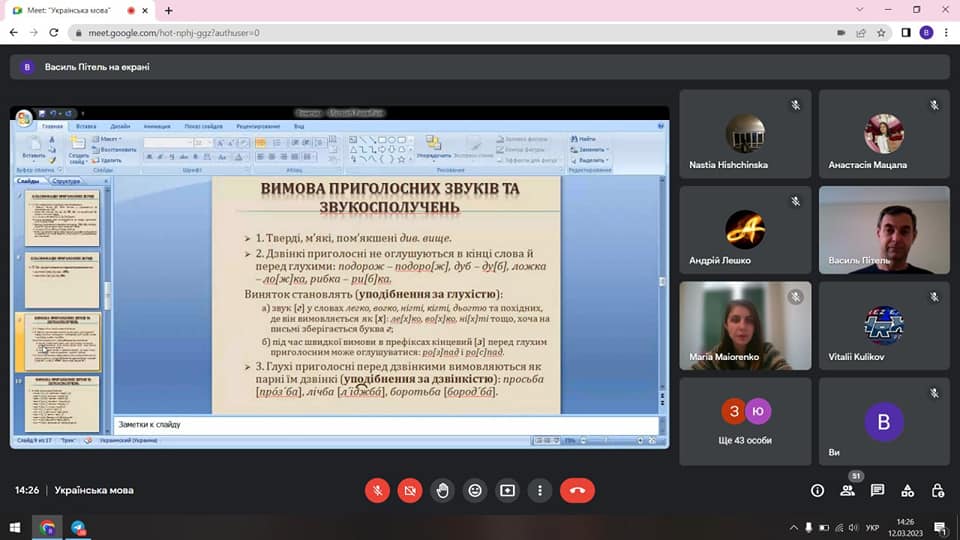Show the participants list with 51 badge
Screen dimensions: 960x540
(x=847, y=490)
